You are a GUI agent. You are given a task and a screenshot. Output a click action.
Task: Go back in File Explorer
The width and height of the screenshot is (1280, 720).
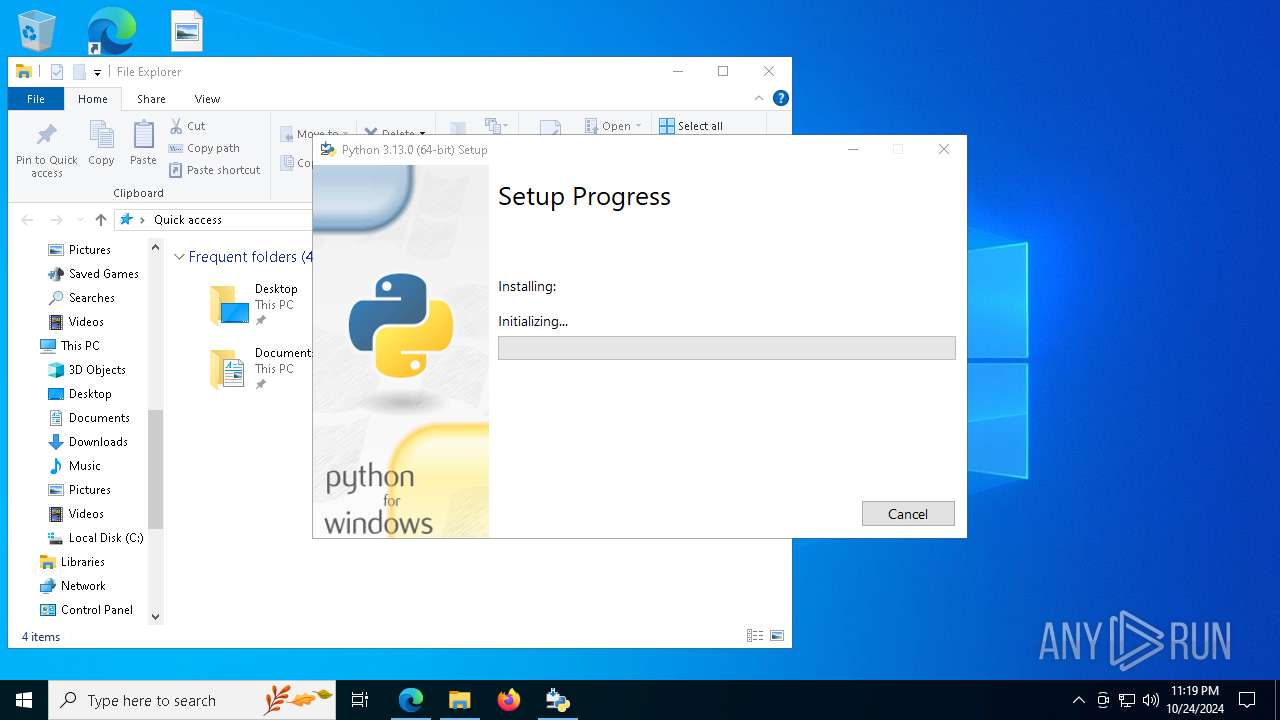(27, 220)
